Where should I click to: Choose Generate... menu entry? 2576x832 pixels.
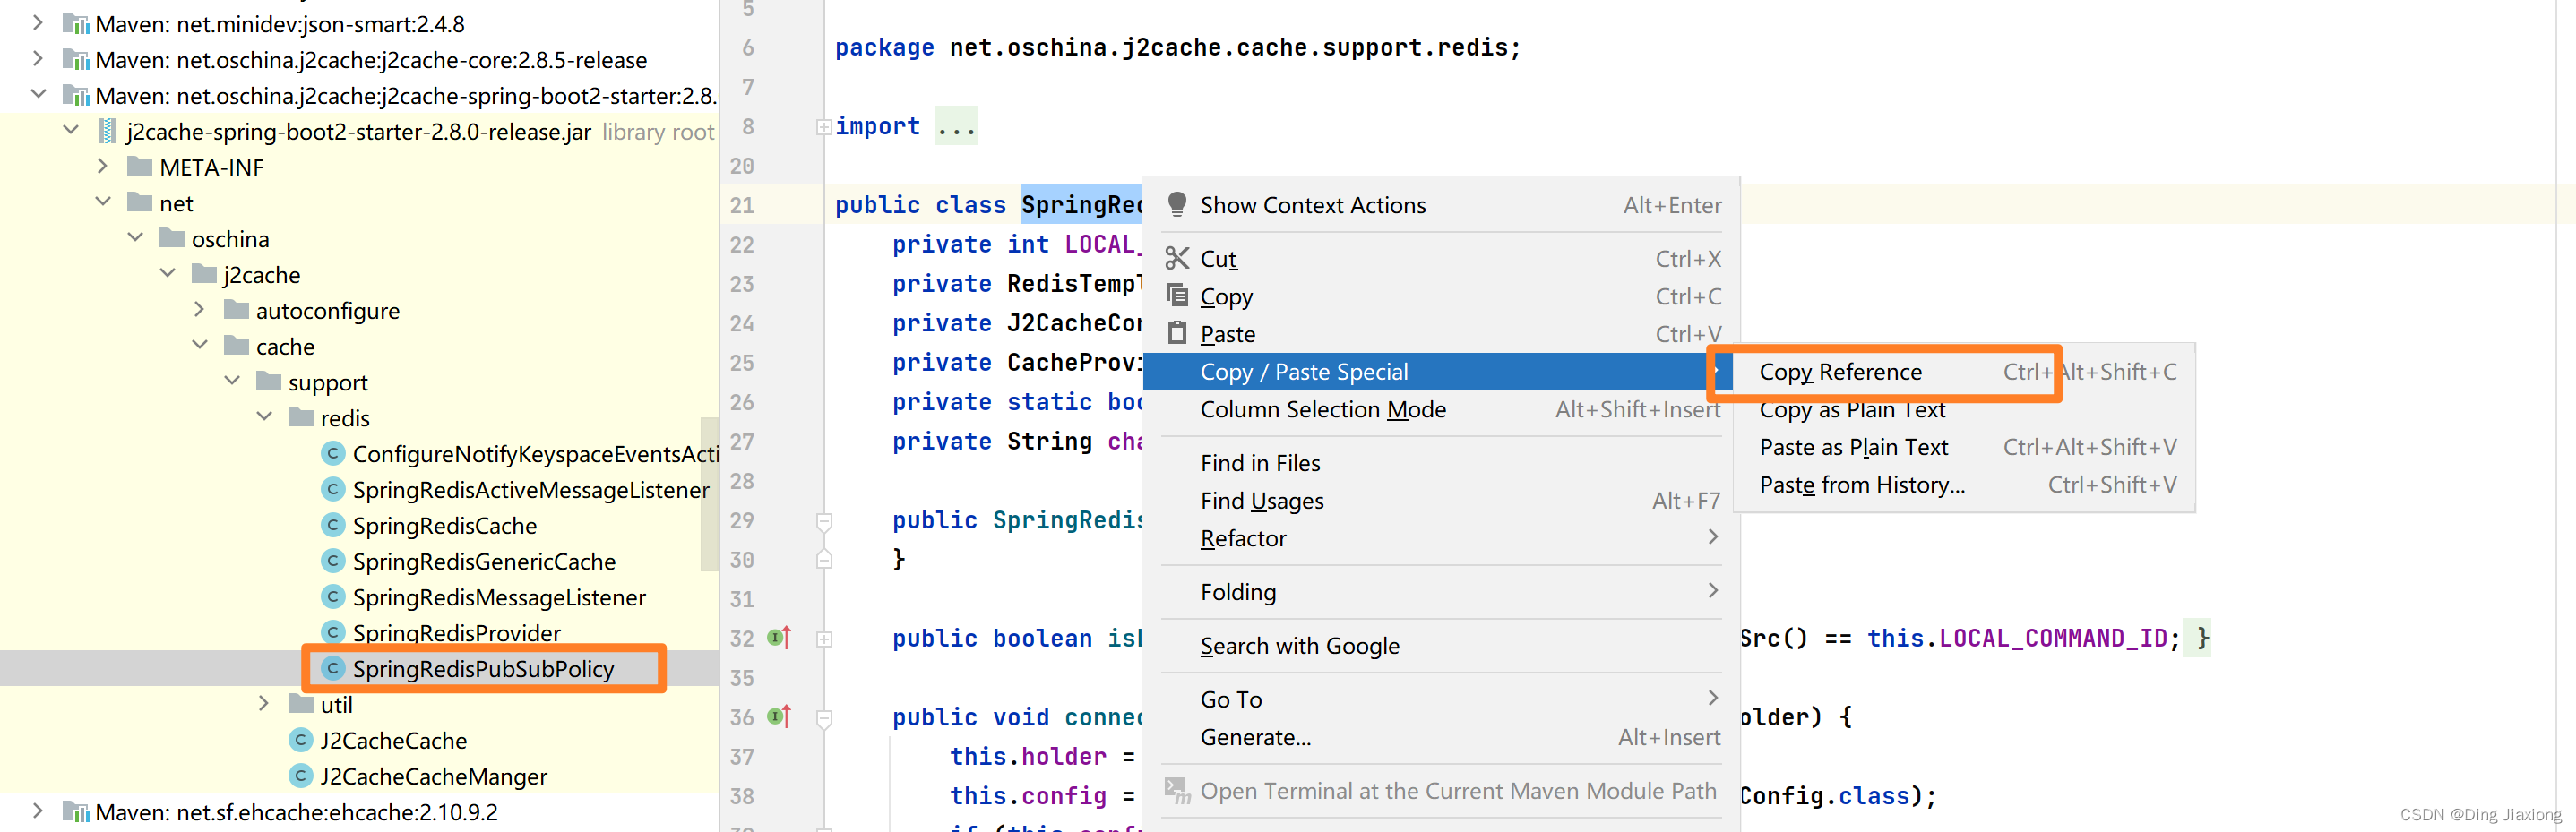[x=1440, y=737]
